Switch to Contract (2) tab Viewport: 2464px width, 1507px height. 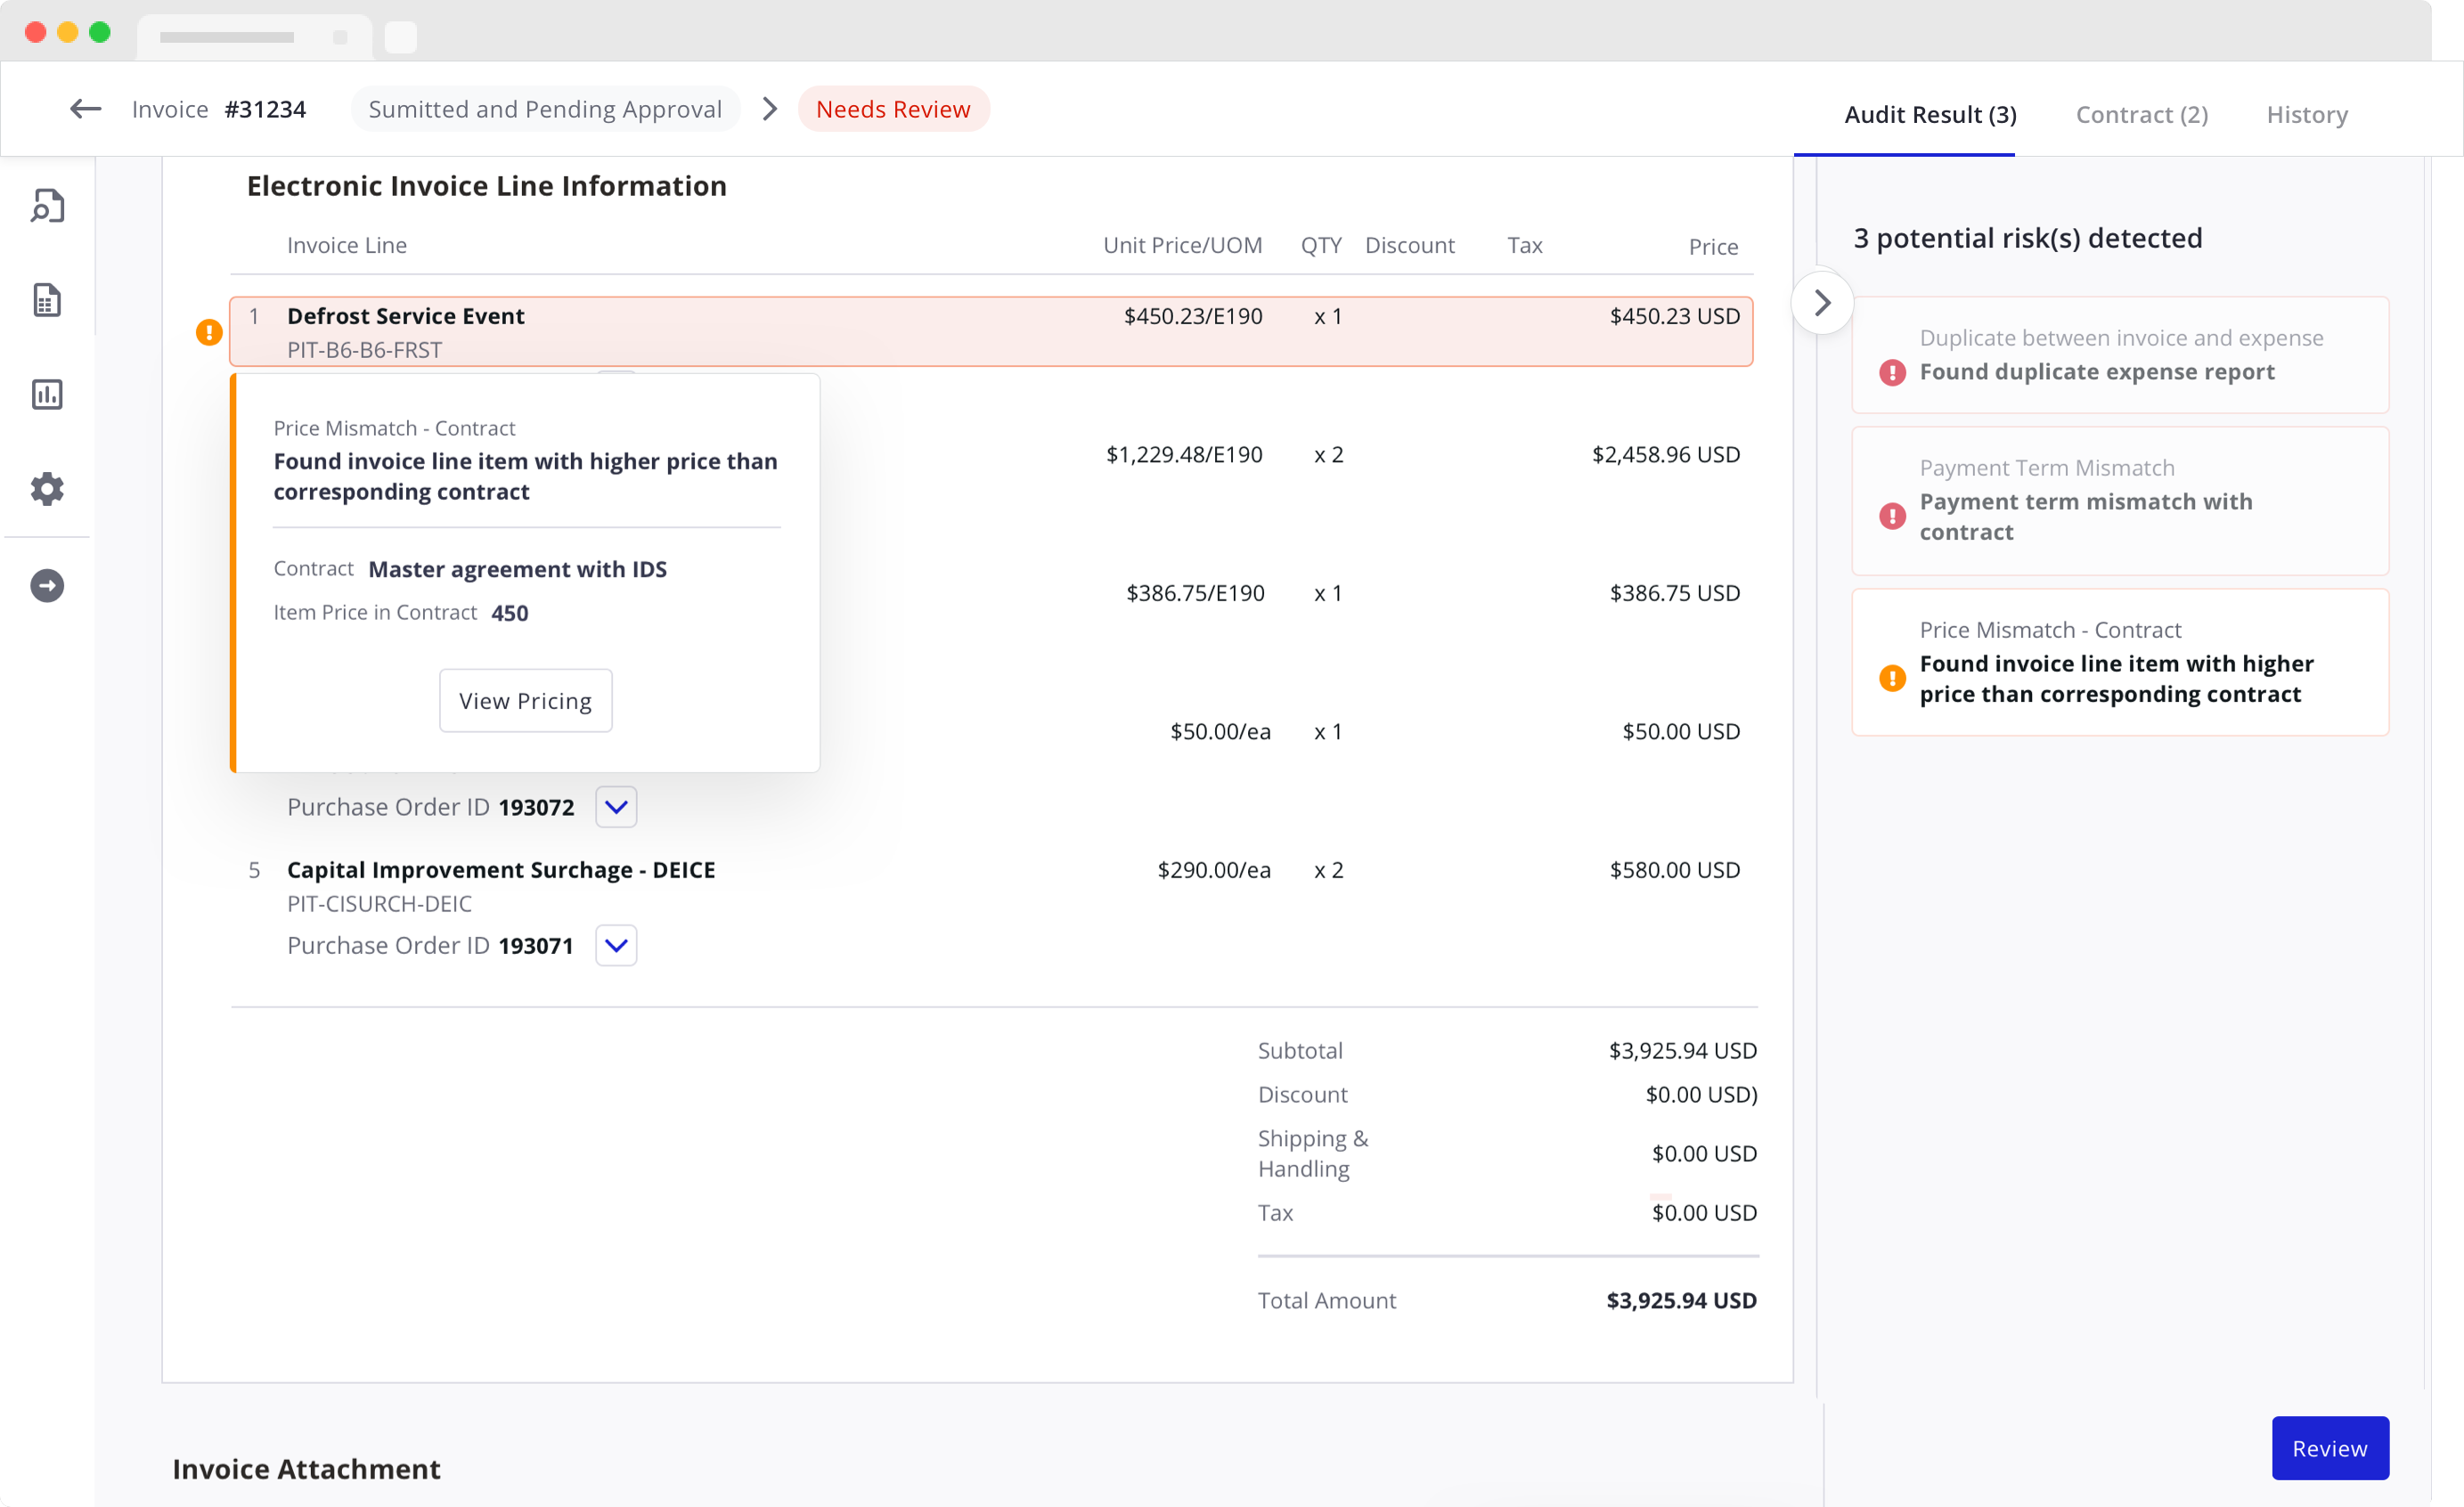click(2142, 114)
